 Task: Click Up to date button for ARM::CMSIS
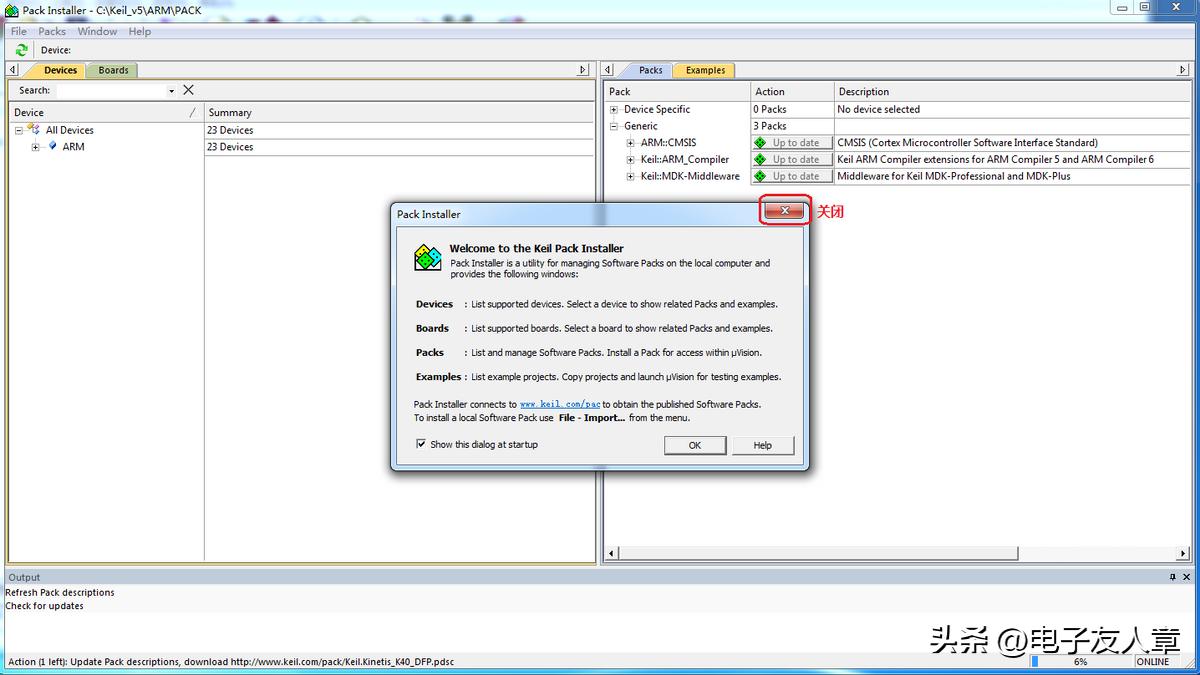click(x=793, y=143)
